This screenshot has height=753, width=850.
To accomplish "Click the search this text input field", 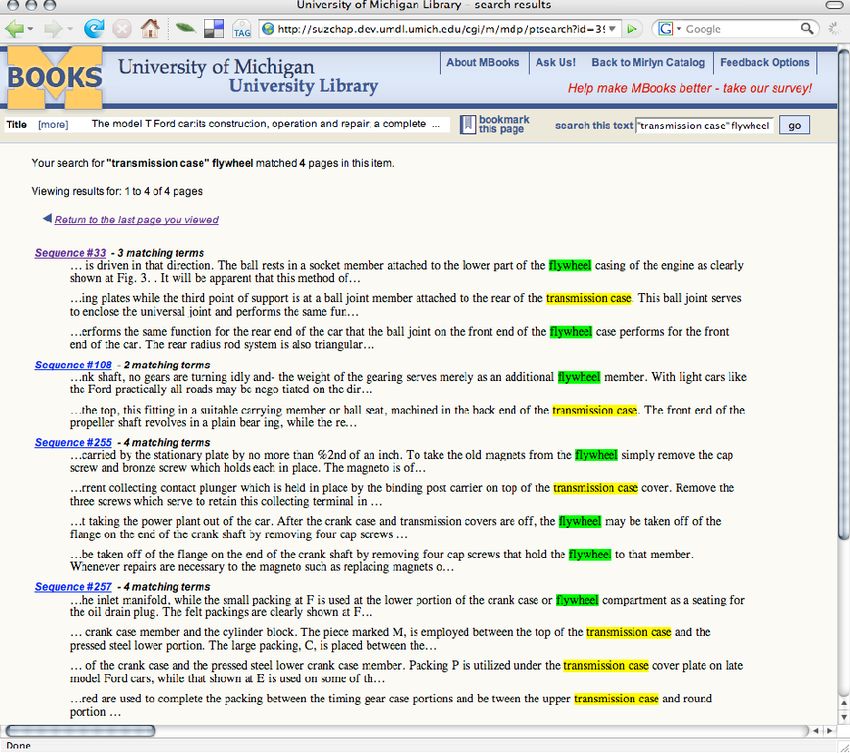I will coord(705,125).
